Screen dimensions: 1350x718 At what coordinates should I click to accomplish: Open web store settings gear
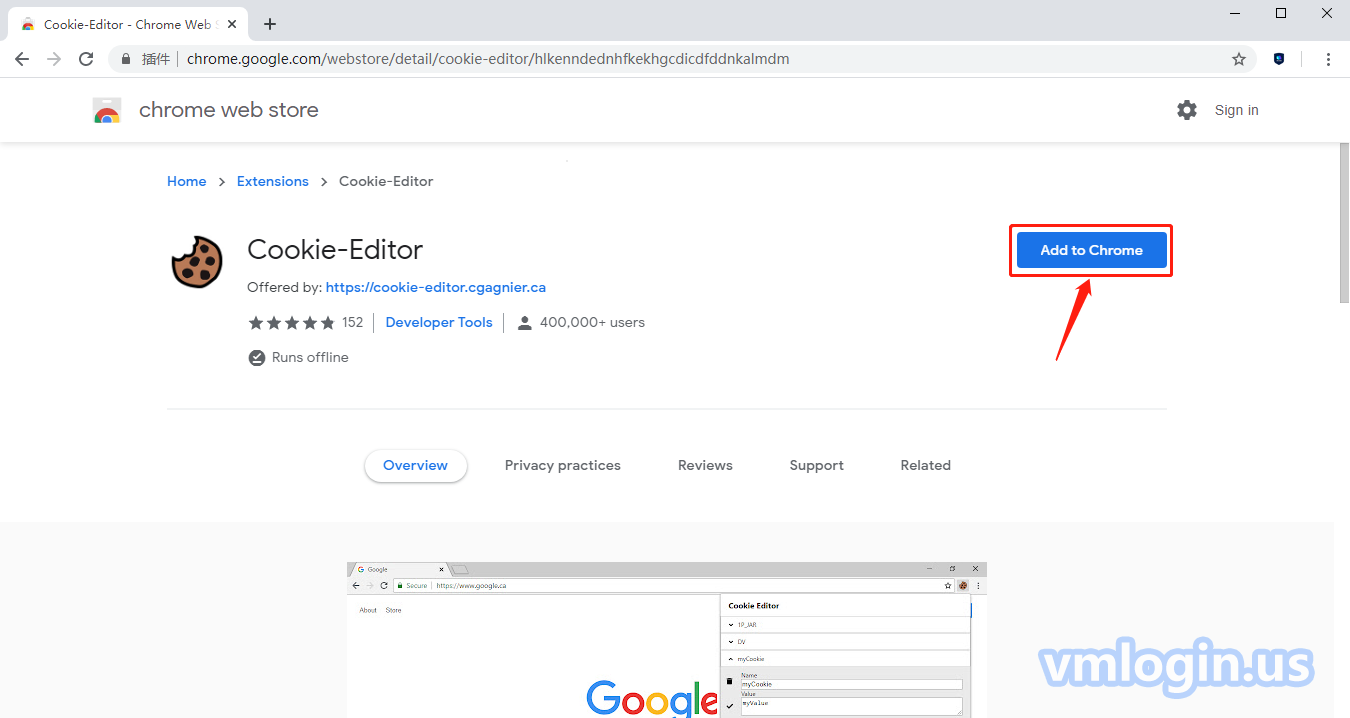click(1187, 110)
